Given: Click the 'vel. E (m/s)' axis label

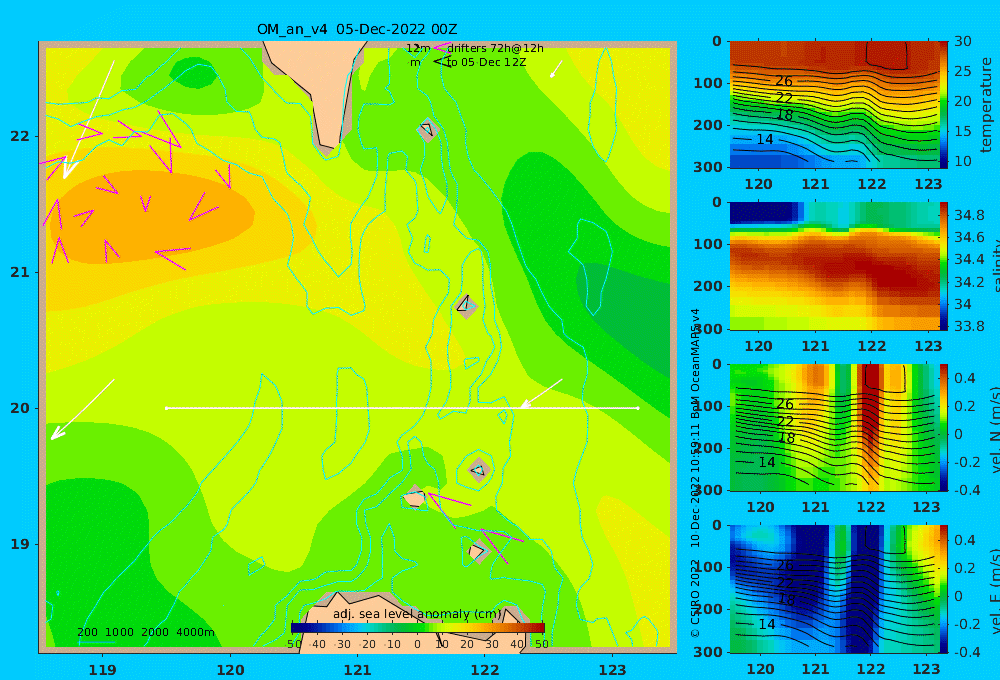Looking at the screenshot, I should pos(995,591).
